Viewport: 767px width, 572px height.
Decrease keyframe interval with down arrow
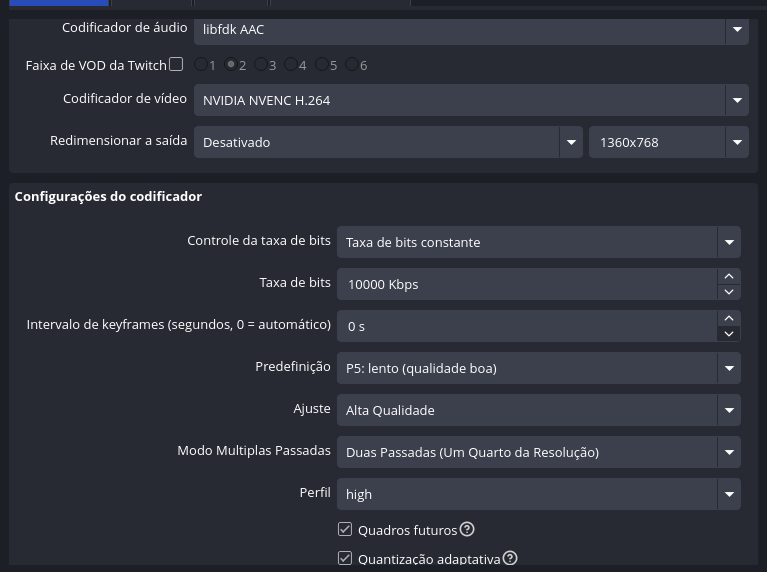pyautogui.click(x=729, y=334)
